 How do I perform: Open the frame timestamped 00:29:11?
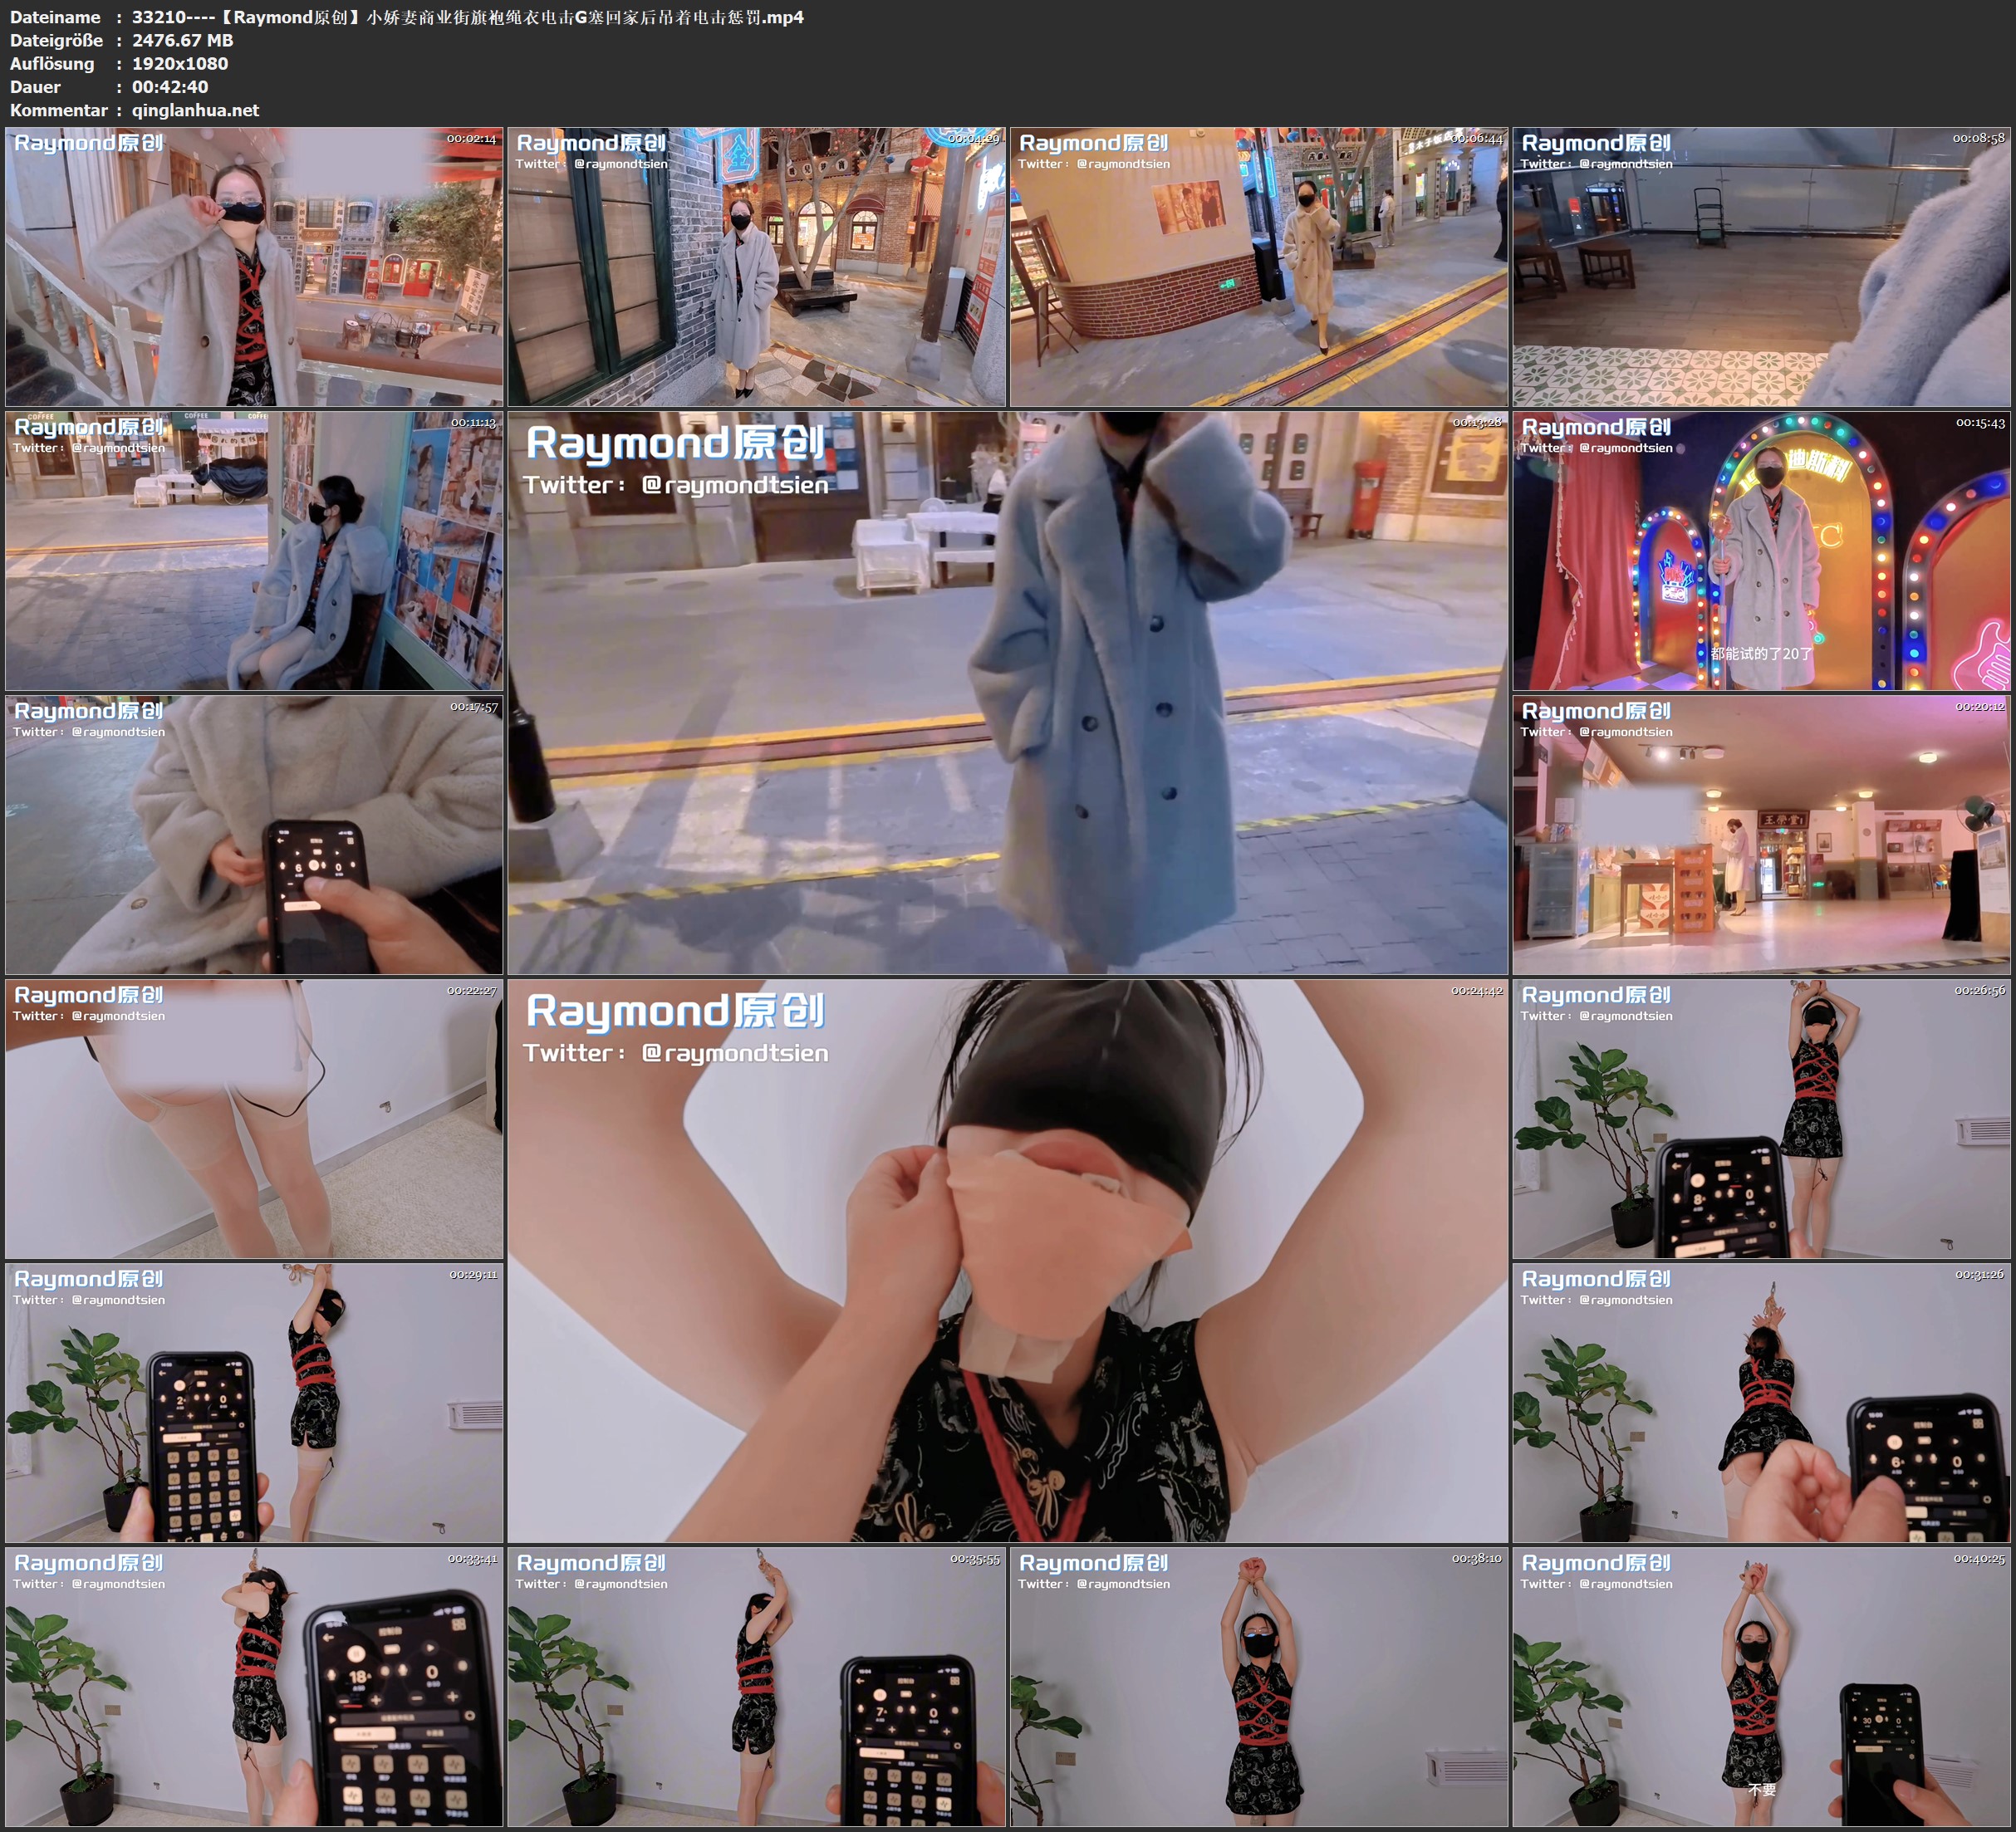(x=254, y=1402)
